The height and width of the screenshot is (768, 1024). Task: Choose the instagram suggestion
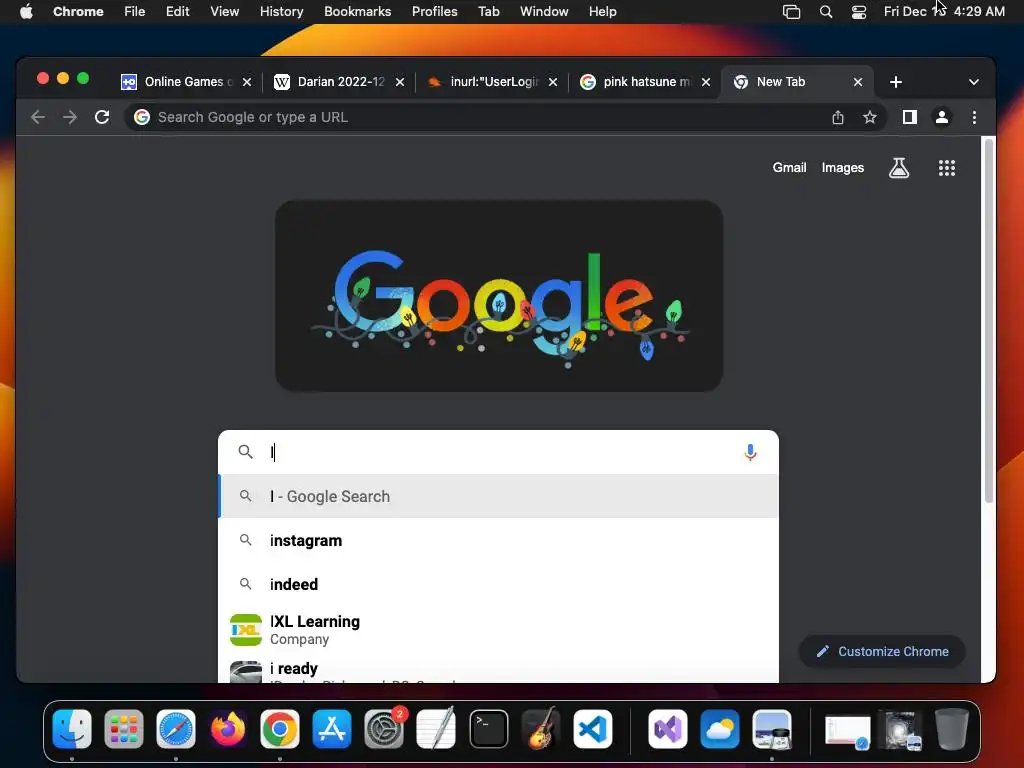[x=498, y=540]
